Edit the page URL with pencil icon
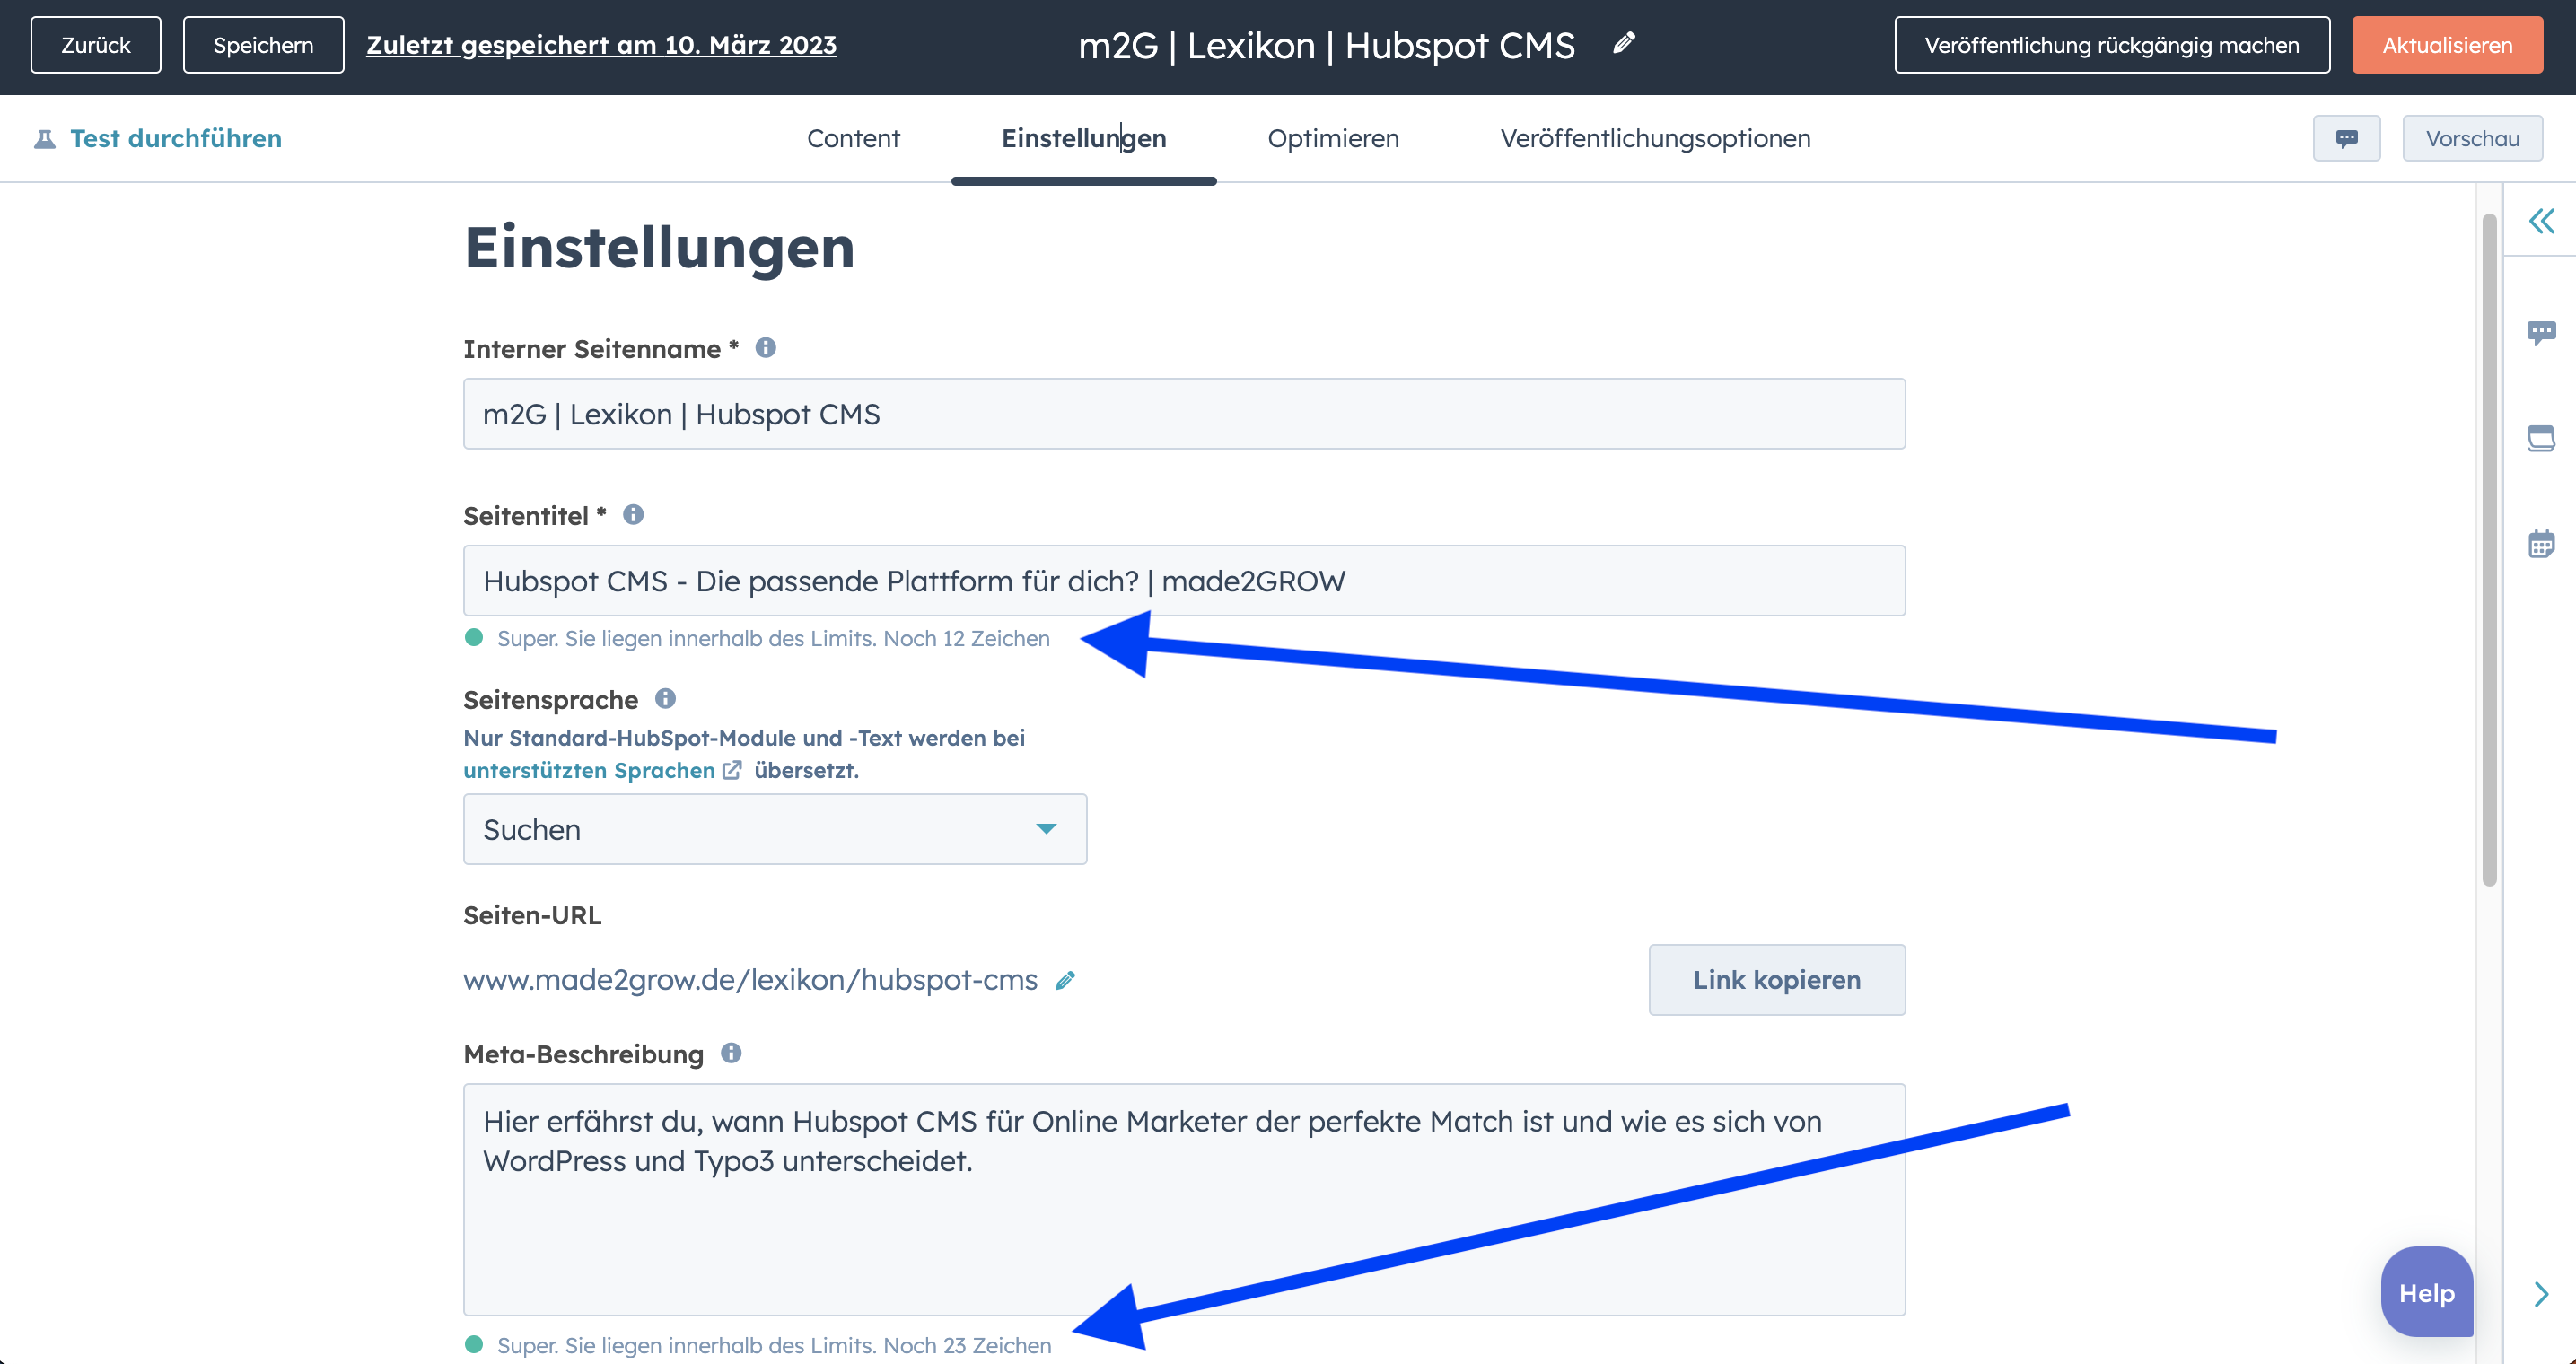The height and width of the screenshot is (1364, 2576). (x=1066, y=980)
